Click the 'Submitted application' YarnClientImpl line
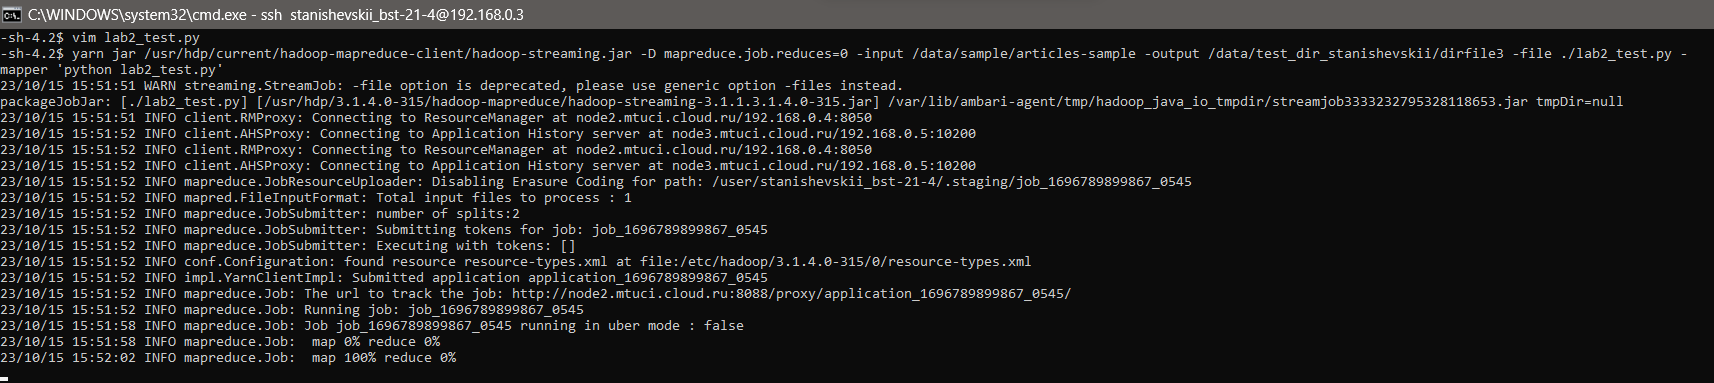The image size is (1714, 383). coord(384,278)
